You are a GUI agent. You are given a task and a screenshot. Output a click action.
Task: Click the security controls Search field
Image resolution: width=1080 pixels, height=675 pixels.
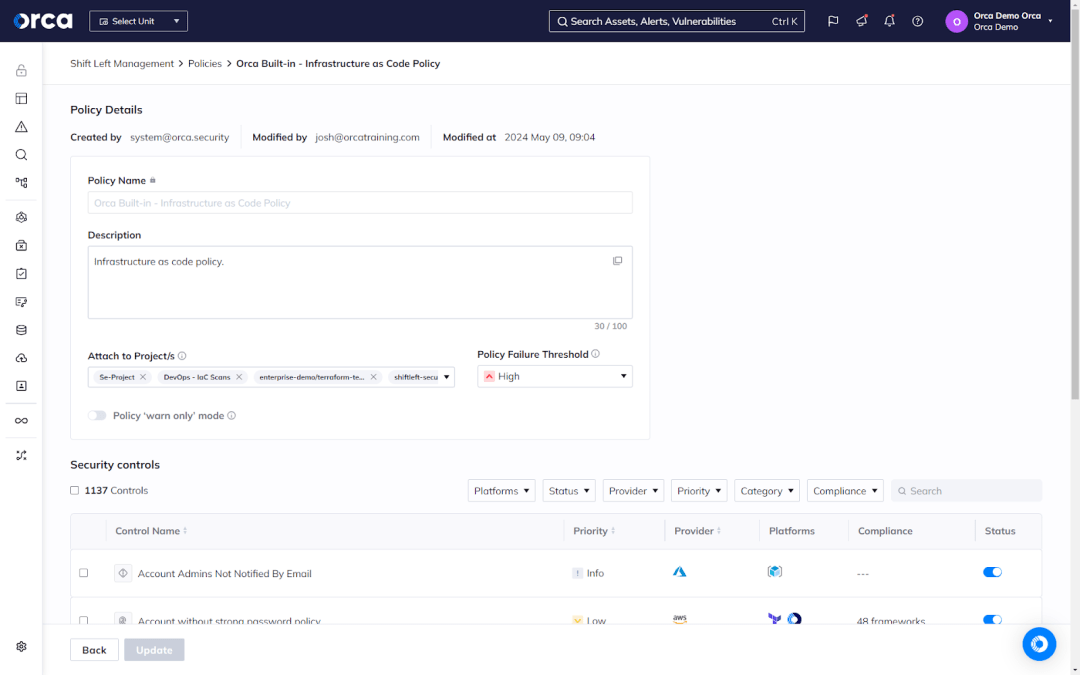point(966,491)
